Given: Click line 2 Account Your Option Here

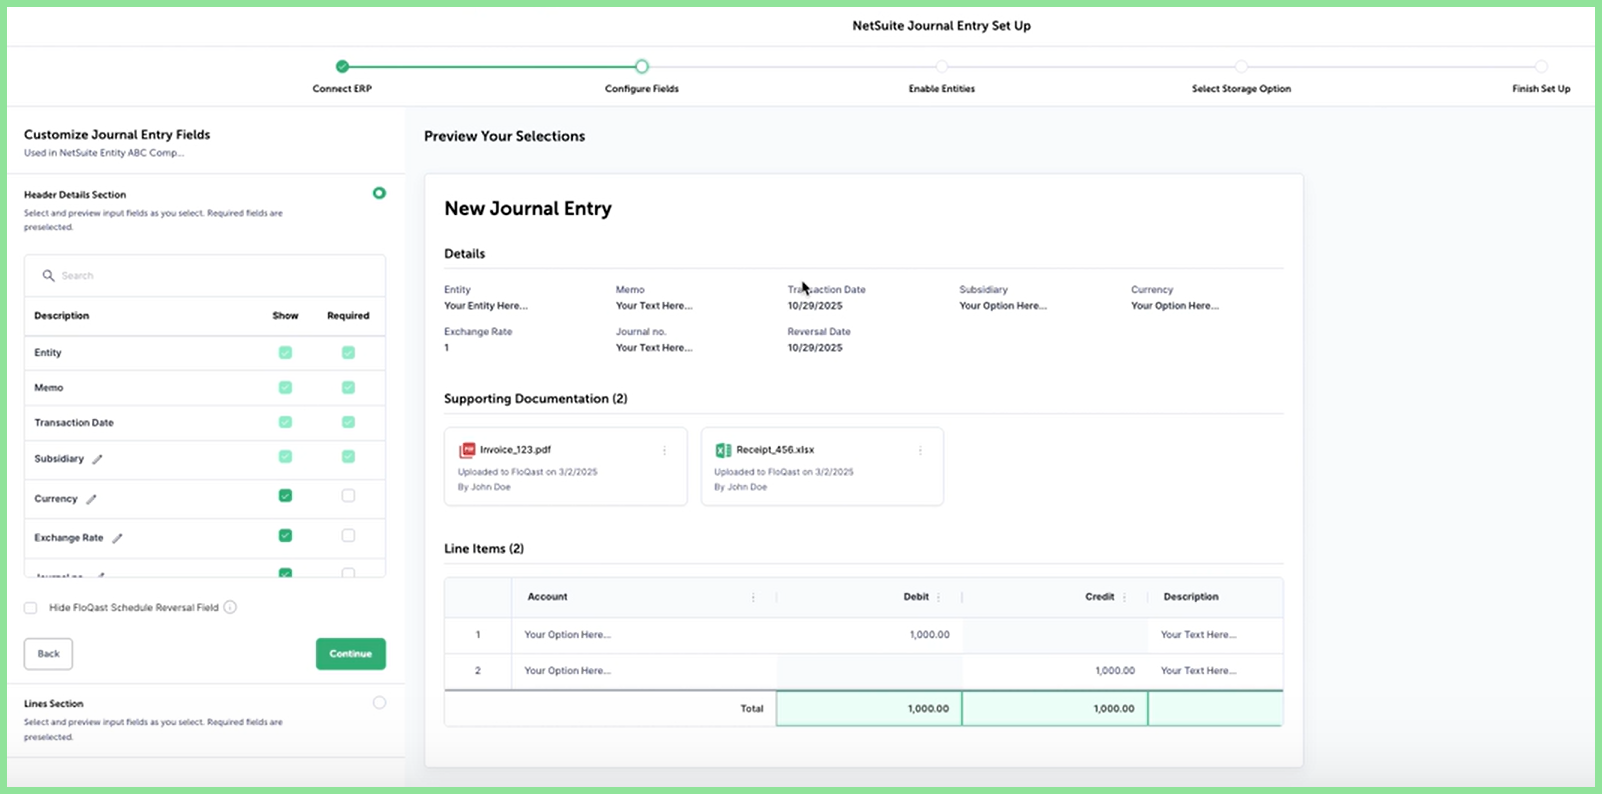Looking at the screenshot, I should point(567,671).
